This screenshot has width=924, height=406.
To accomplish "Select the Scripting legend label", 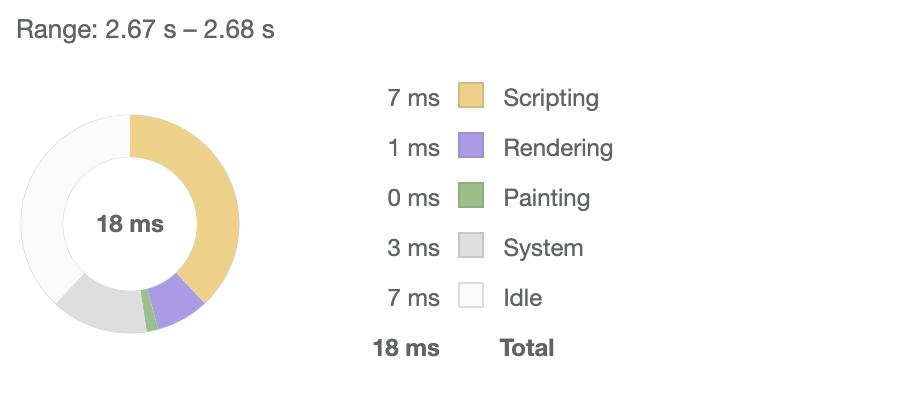I will point(550,98).
